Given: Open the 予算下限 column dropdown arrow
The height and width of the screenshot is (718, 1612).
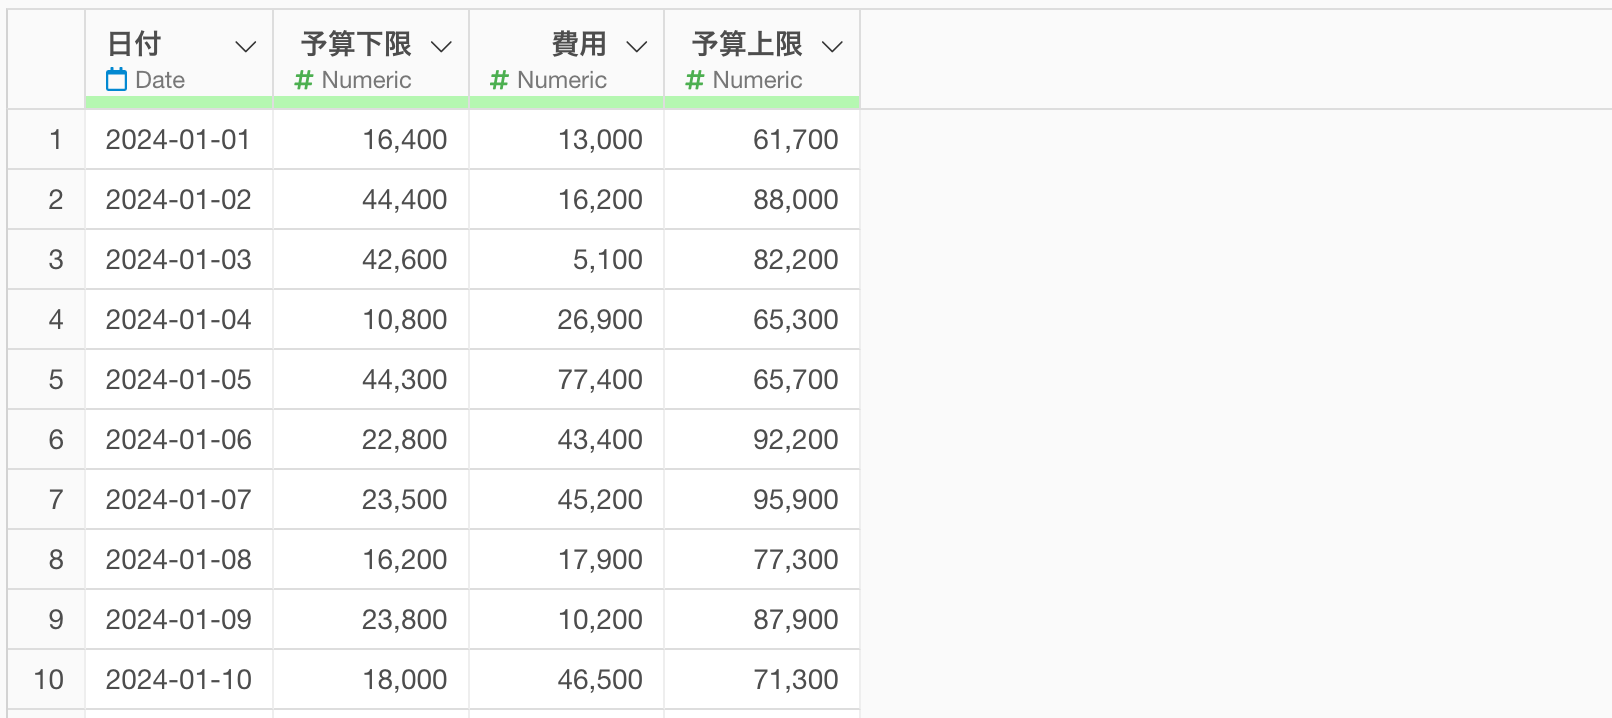Looking at the screenshot, I should [441, 46].
